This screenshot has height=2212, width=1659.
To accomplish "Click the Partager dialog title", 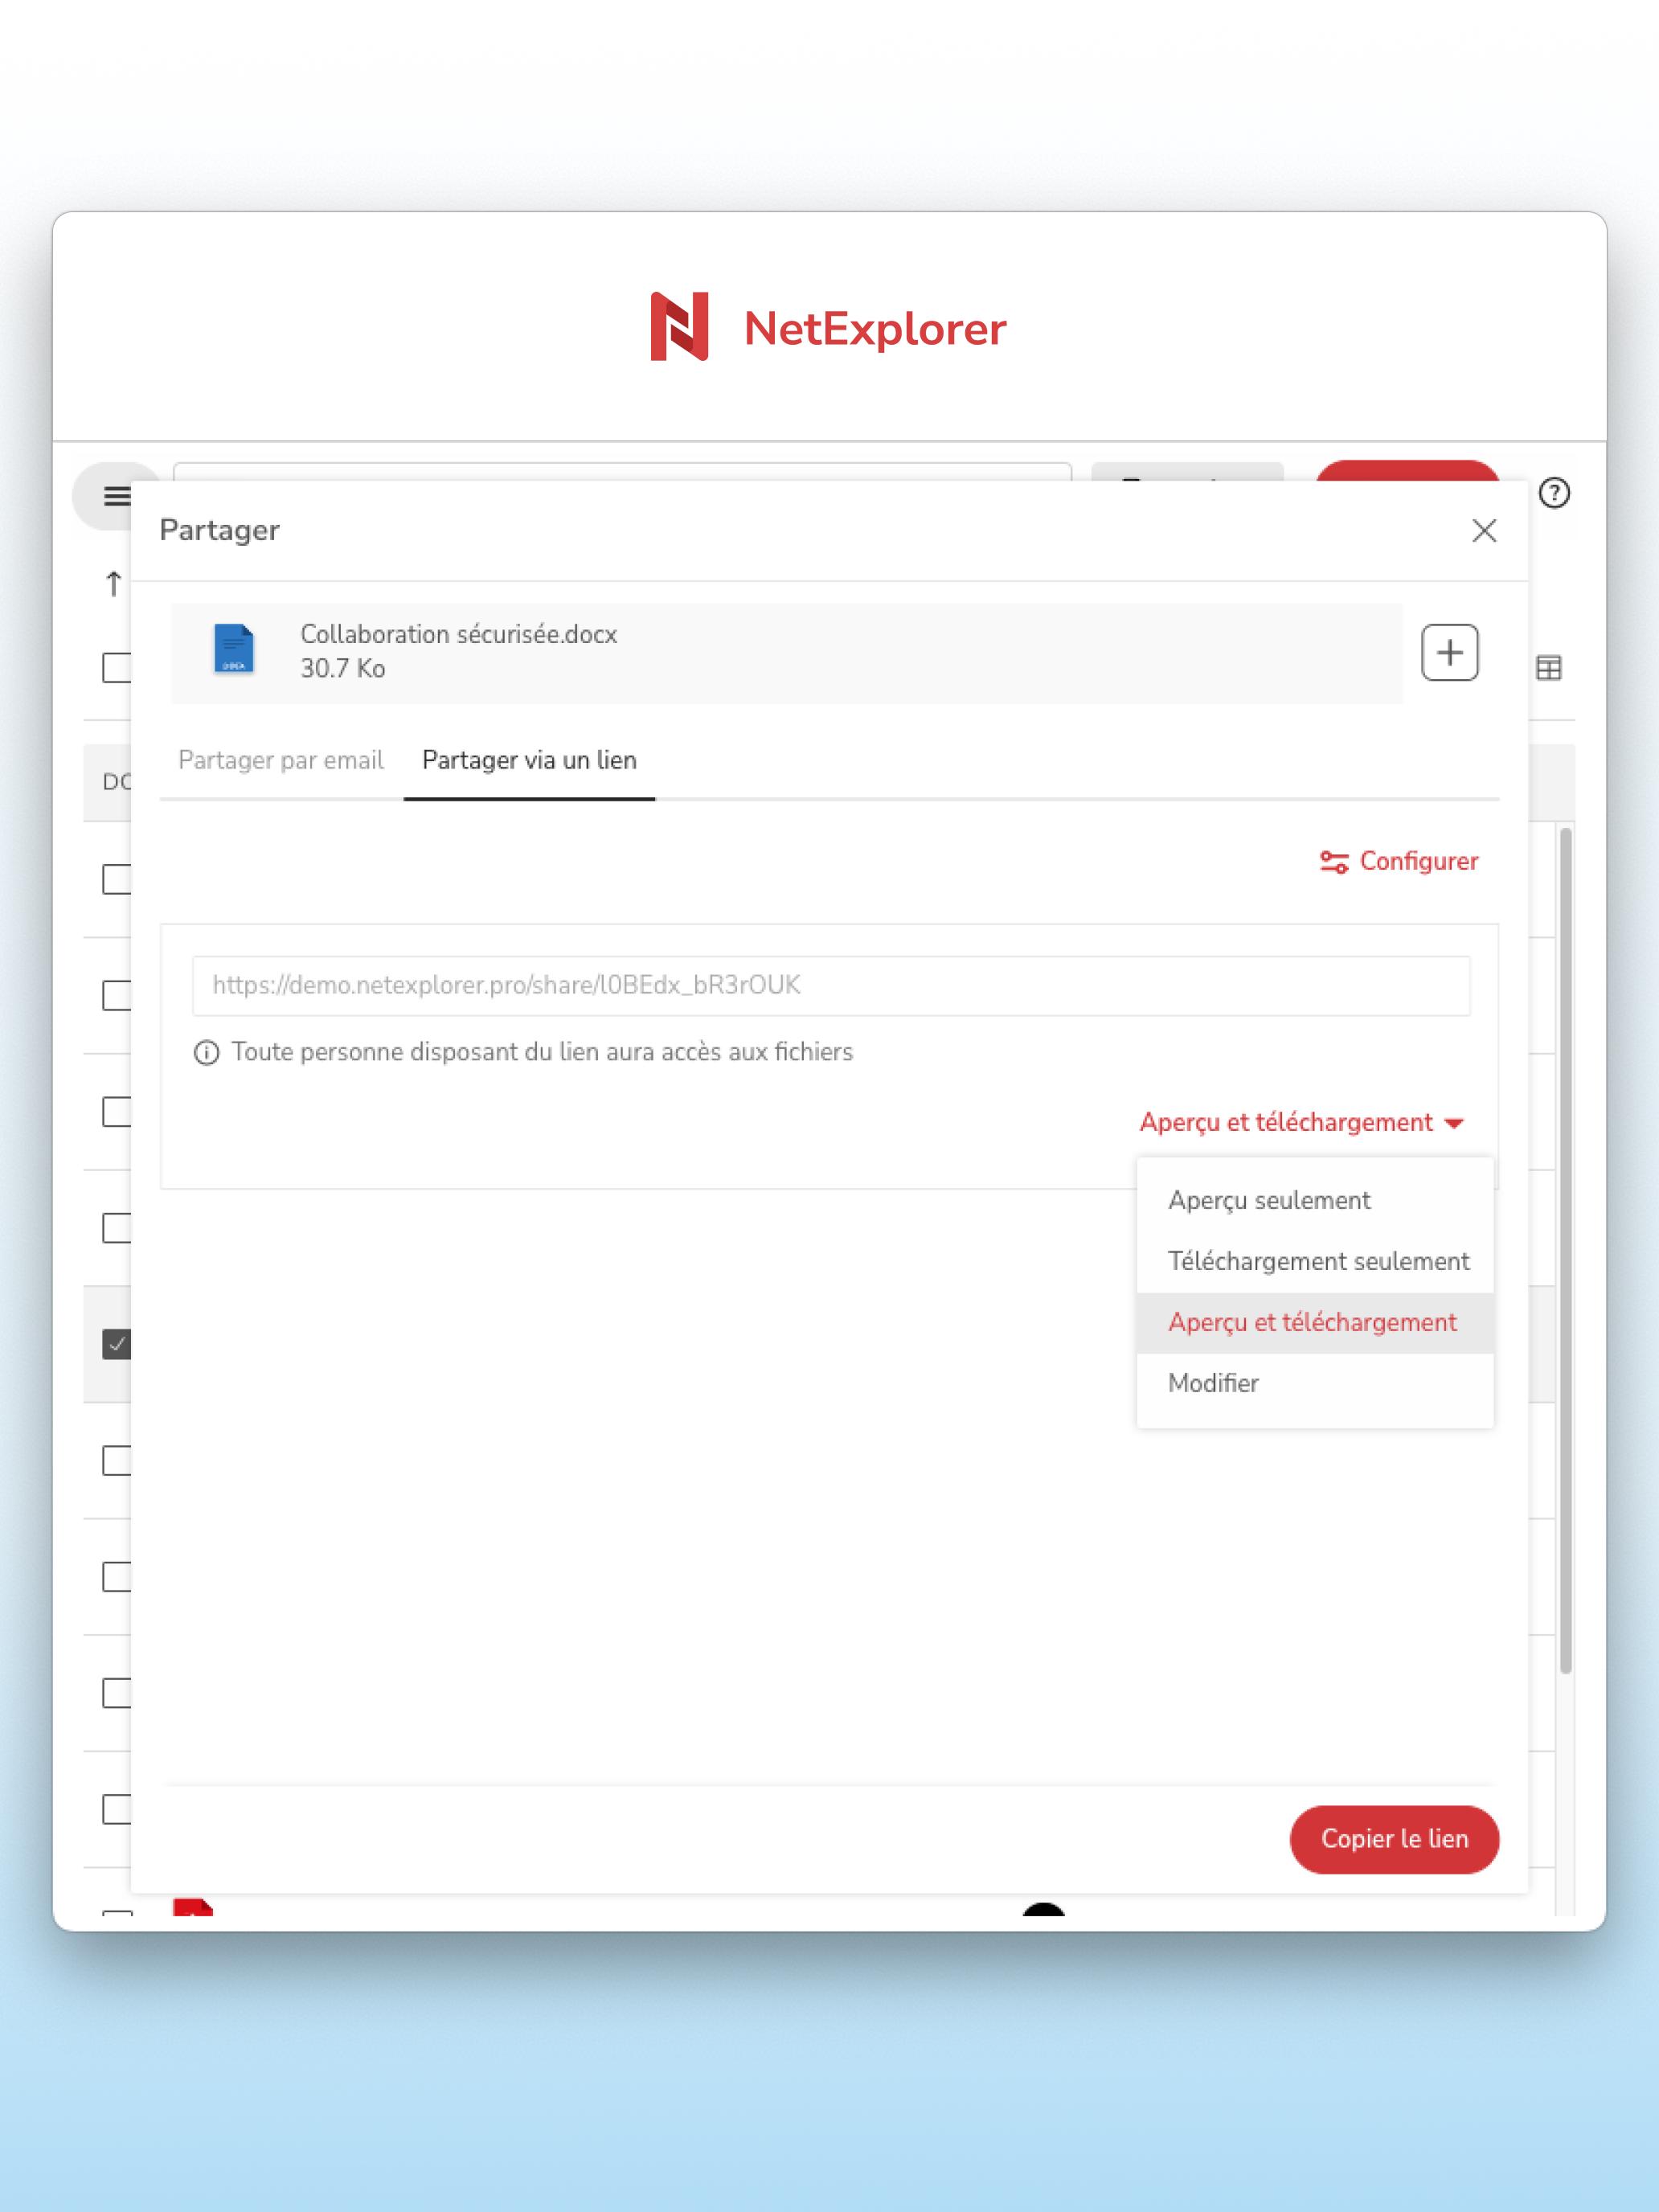I will (x=219, y=530).
